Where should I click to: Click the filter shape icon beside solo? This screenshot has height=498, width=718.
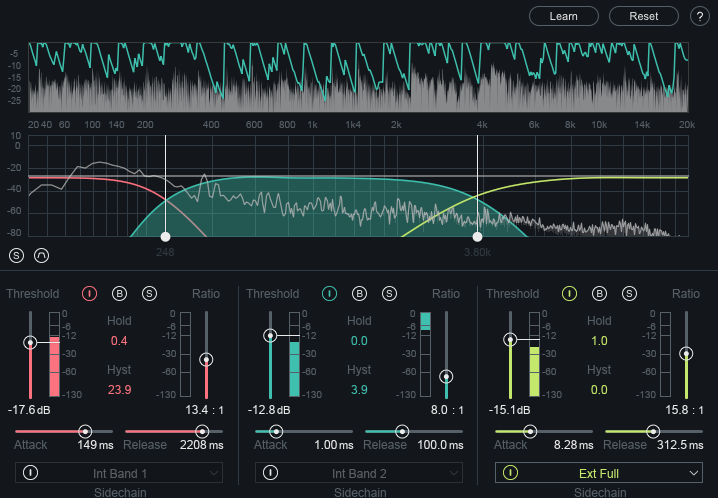coord(42,255)
